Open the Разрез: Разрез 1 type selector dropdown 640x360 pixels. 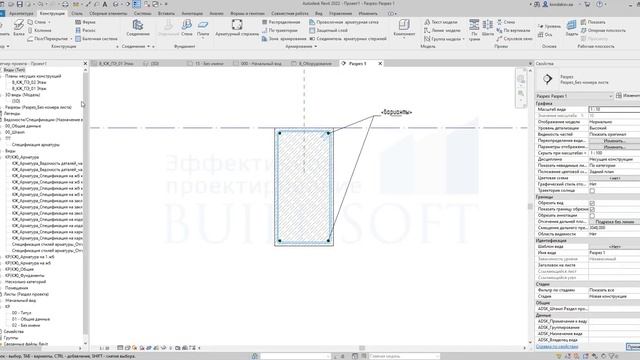574,96
